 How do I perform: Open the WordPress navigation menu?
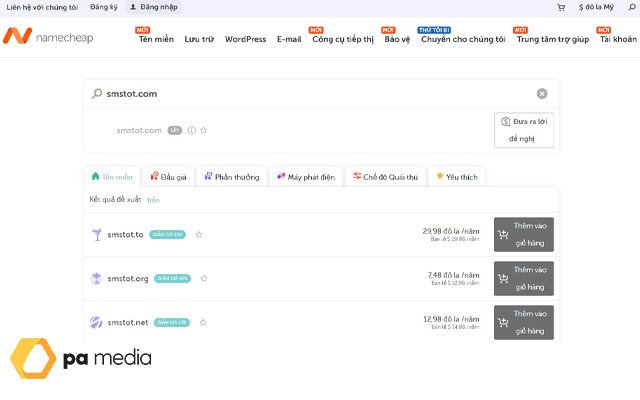(245, 39)
